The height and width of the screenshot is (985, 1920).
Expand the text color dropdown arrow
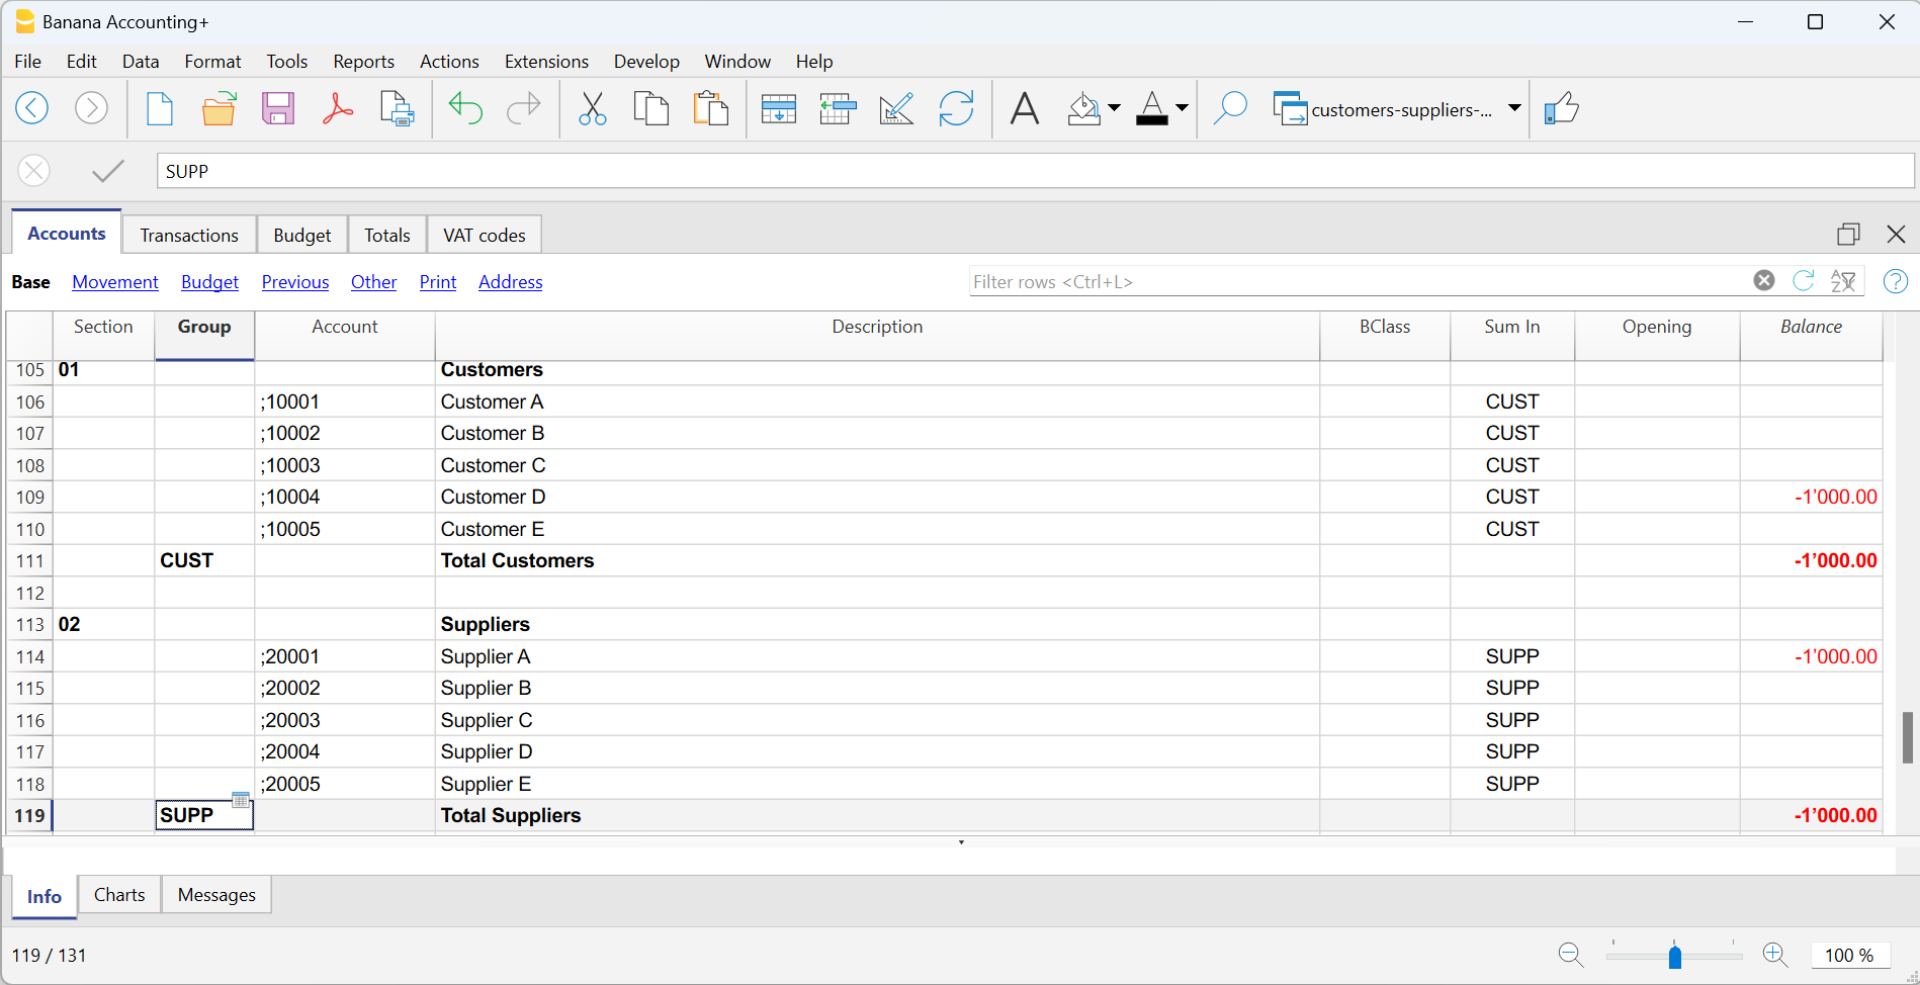(x=1181, y=108)
